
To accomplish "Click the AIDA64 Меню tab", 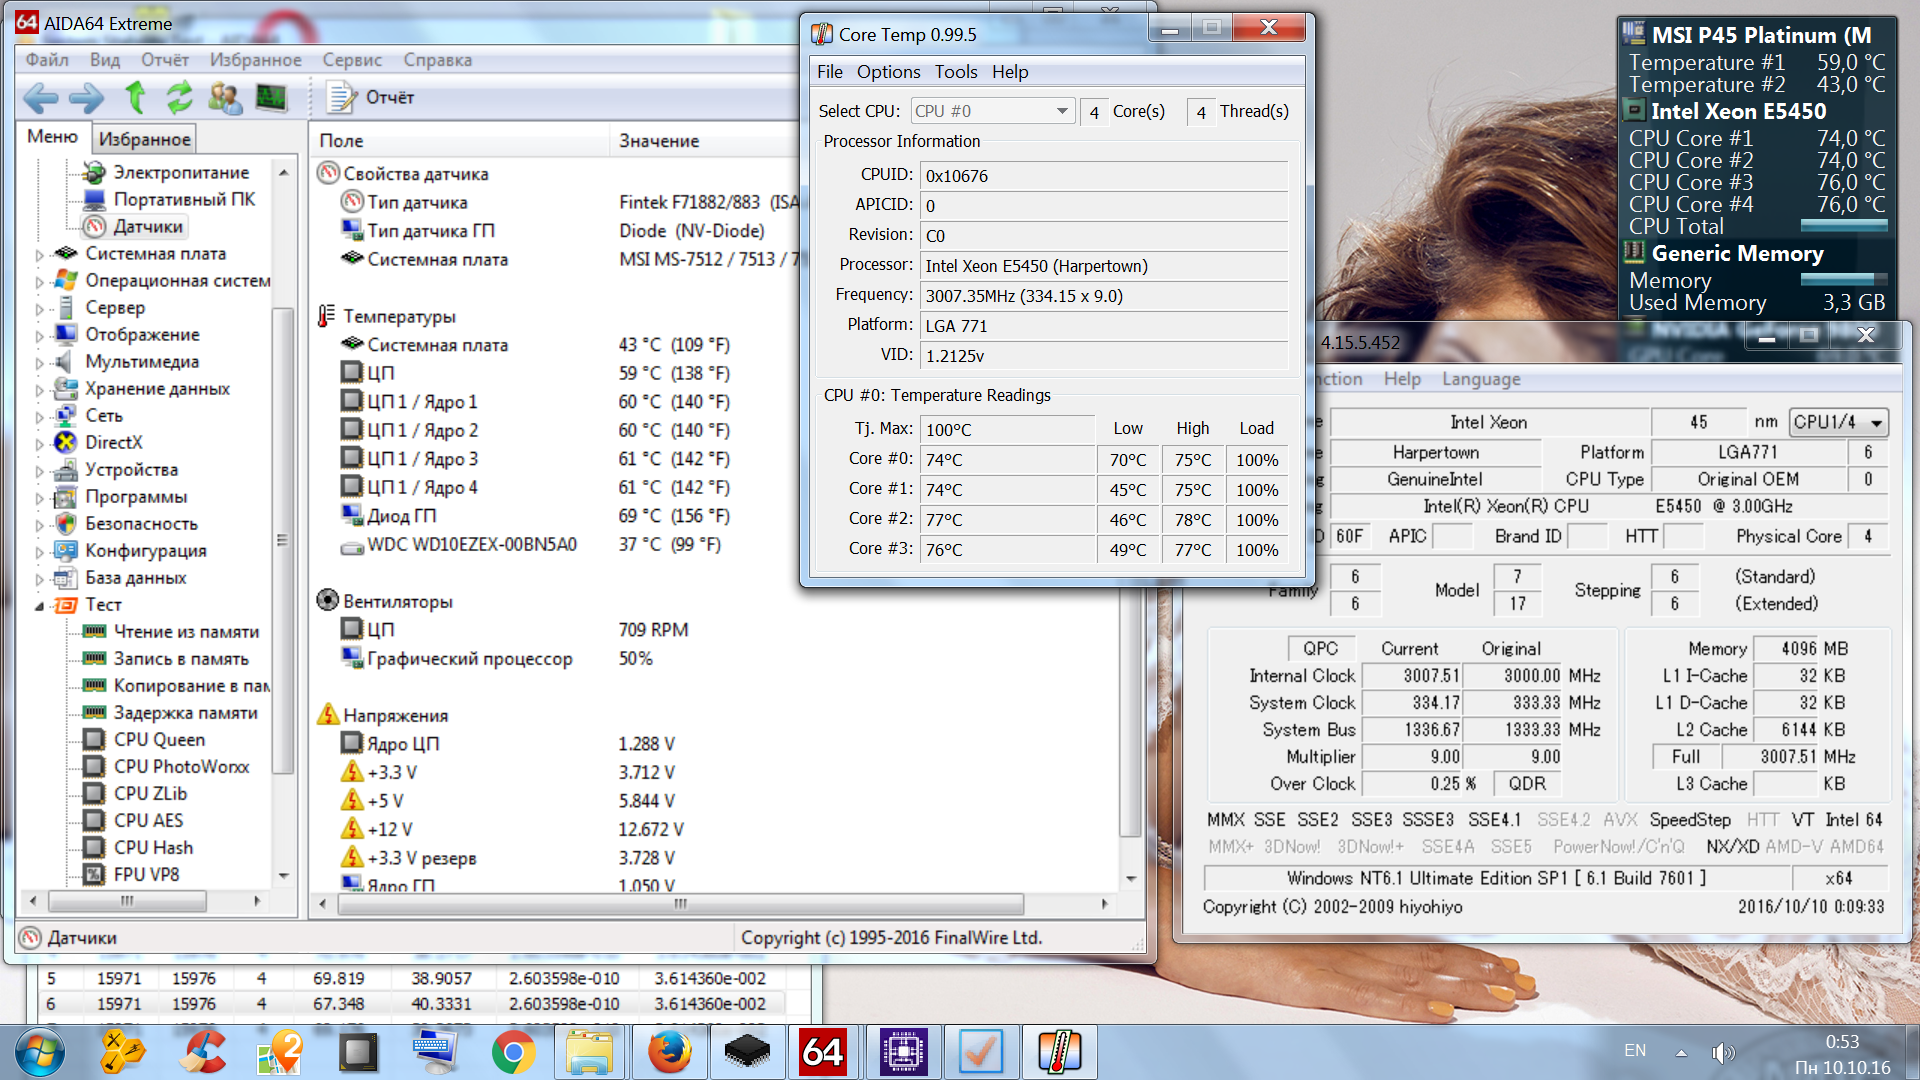I will point(53,135).
